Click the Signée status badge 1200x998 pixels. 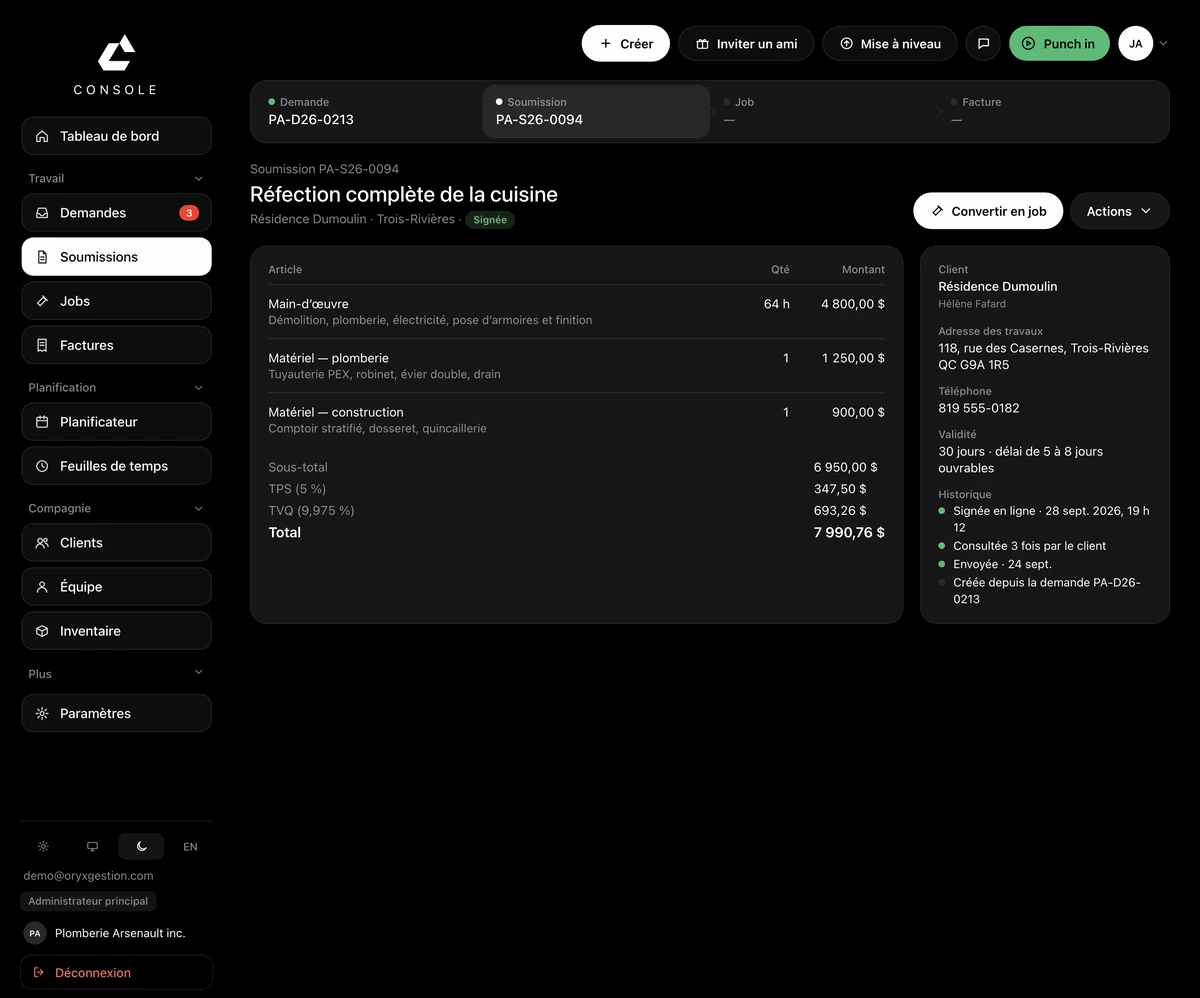point(490,220)
